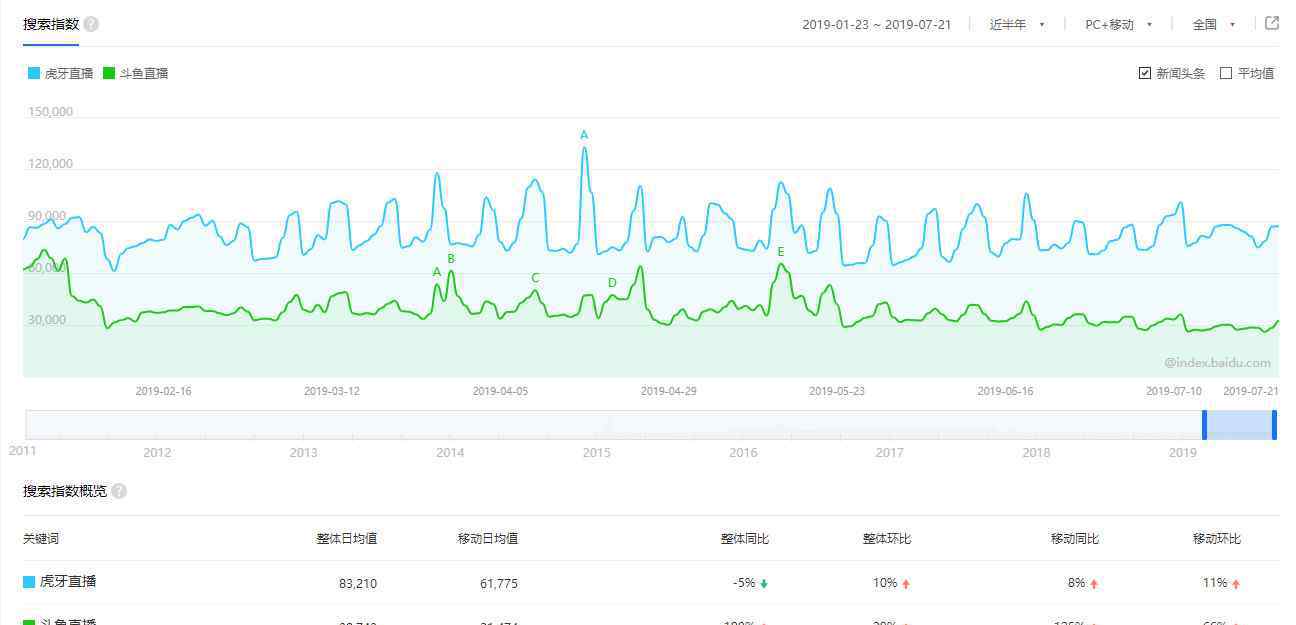
Task: Click the 移动同比 column header
Action: pyautogui.click(x=1075, y=538)
